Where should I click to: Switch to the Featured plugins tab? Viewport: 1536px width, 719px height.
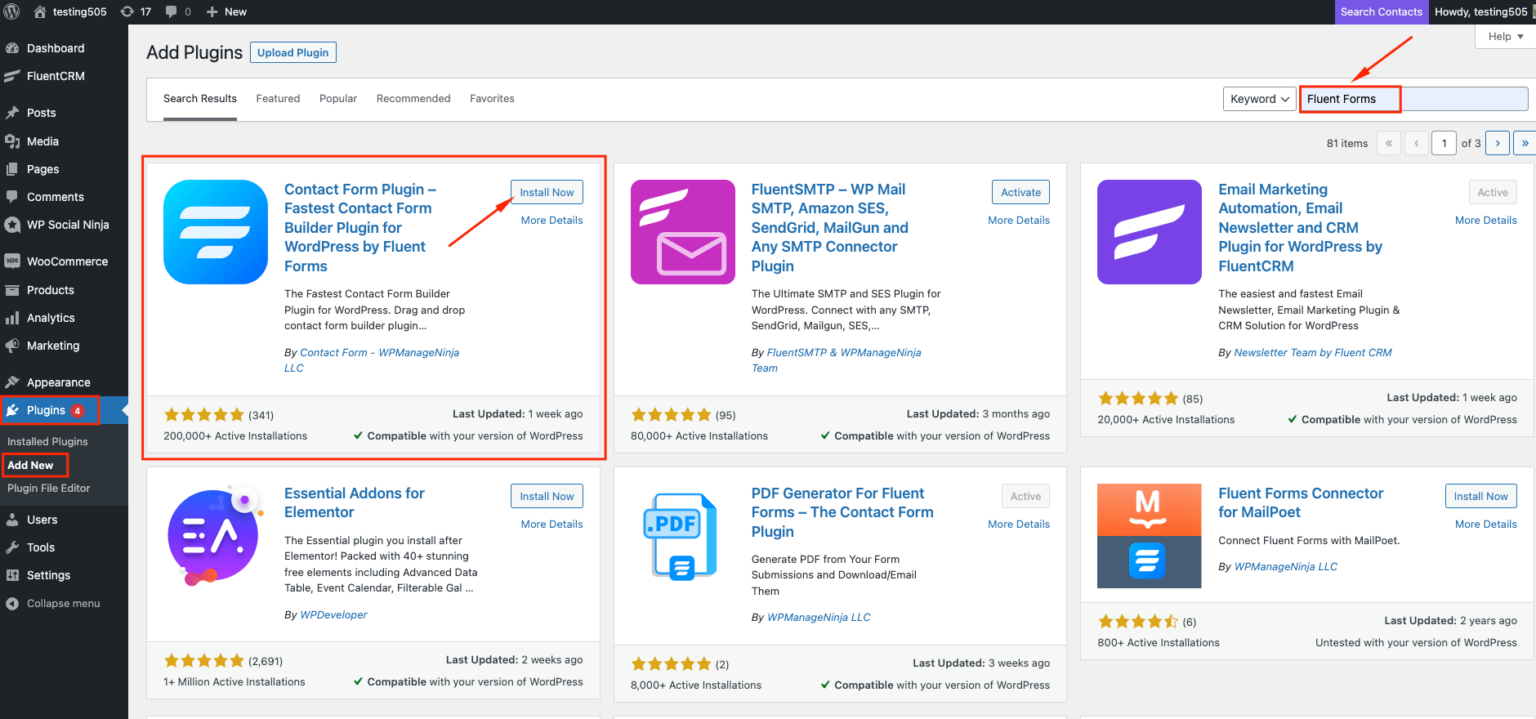(x=277, y=98)
